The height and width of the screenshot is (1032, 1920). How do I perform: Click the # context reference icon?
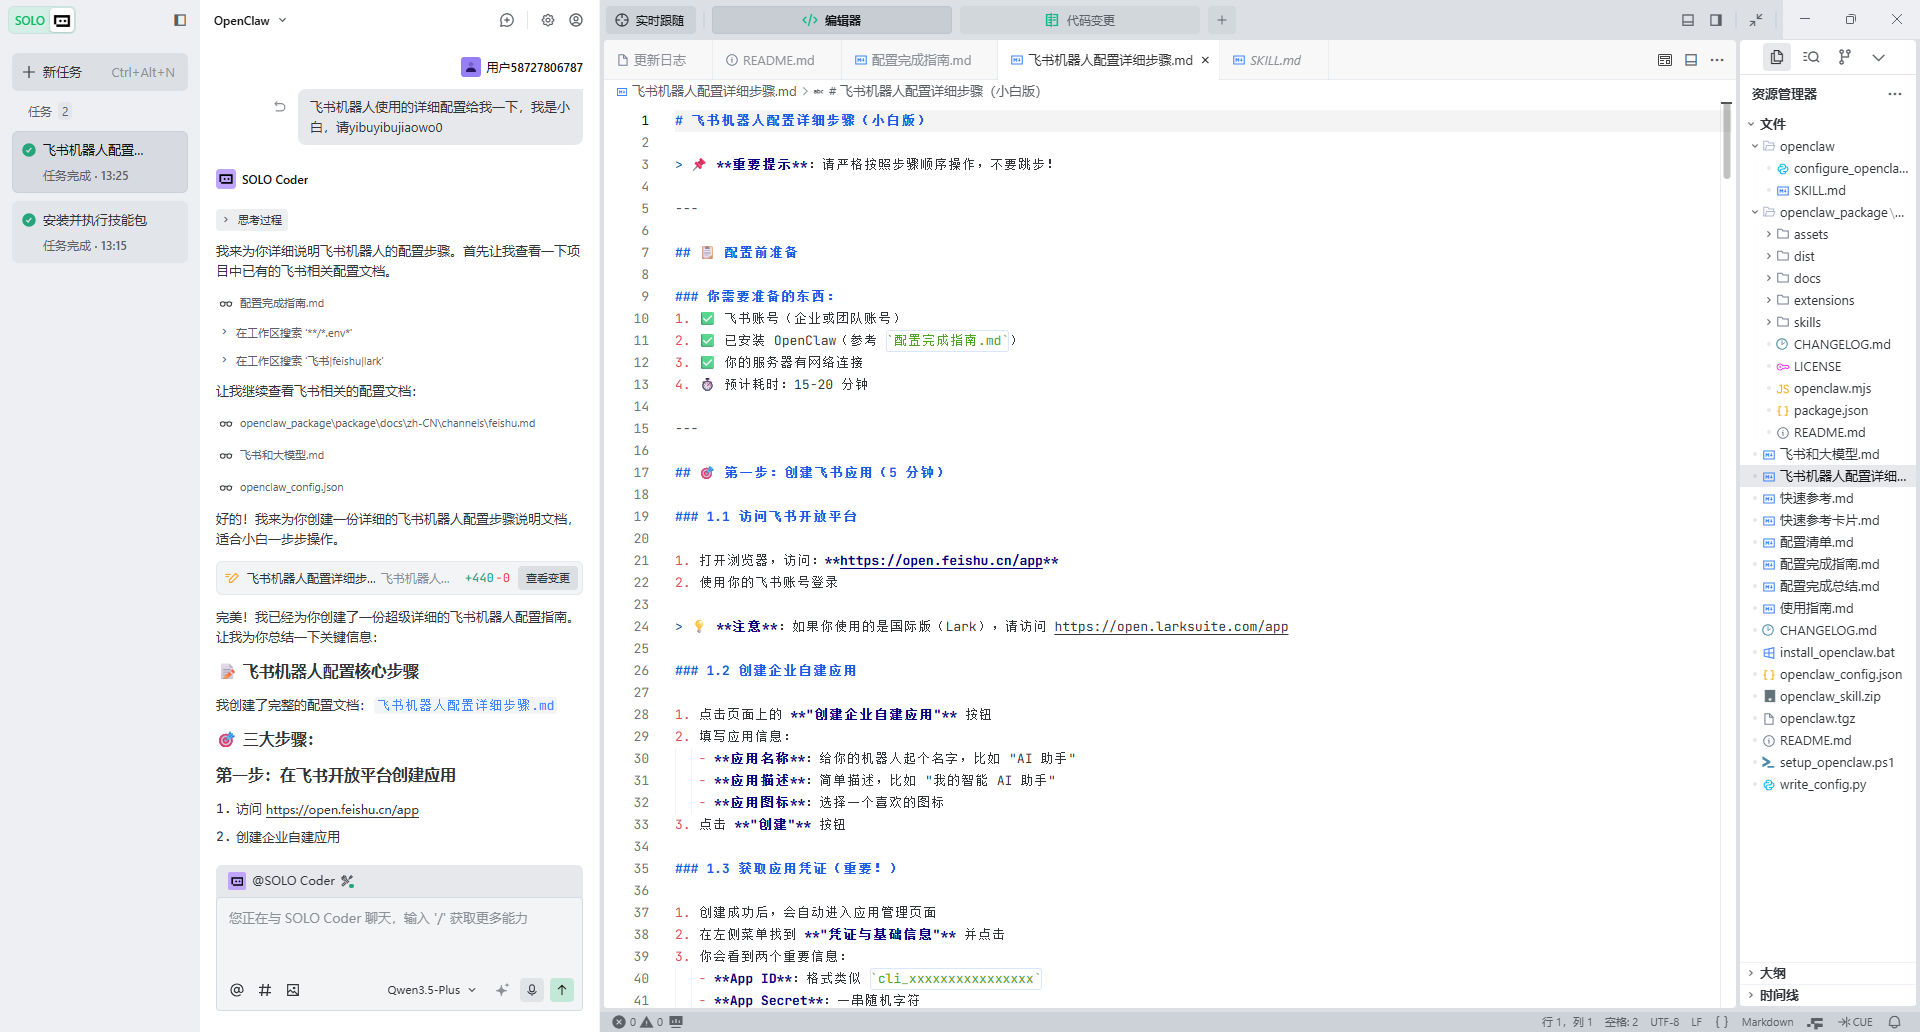point(265,990)
